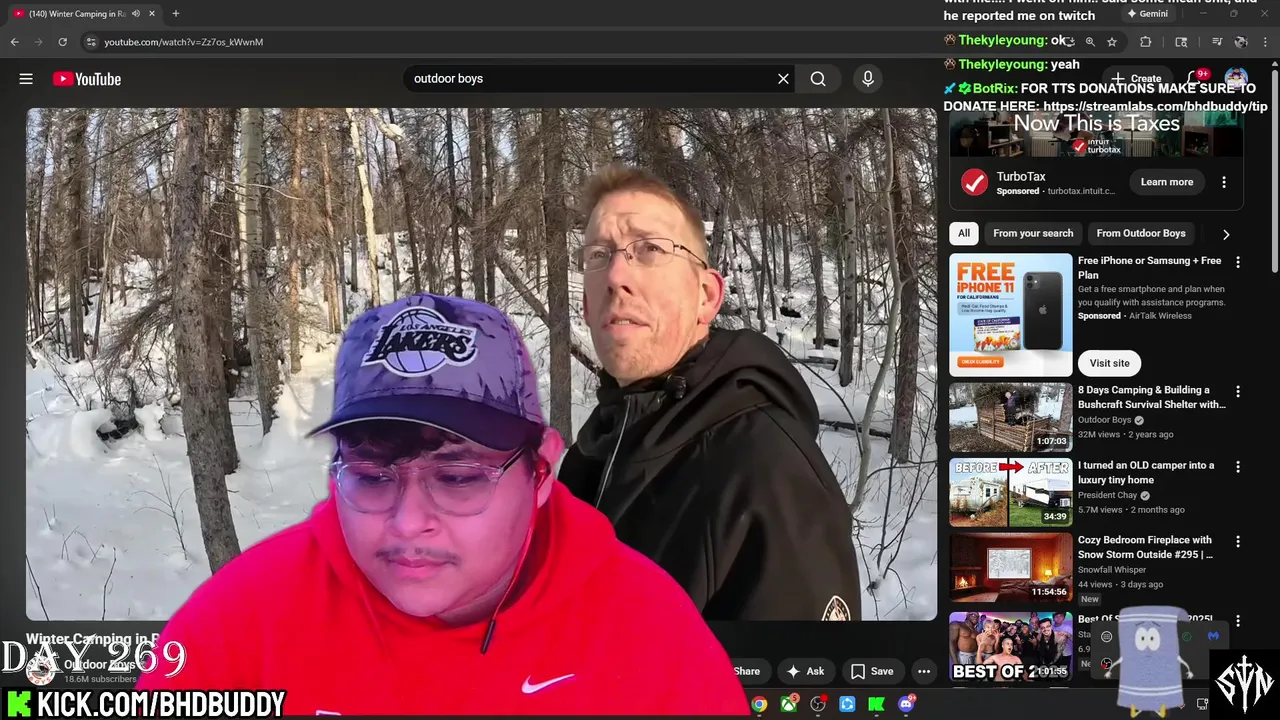Open Discord from the taskbar

906,704
